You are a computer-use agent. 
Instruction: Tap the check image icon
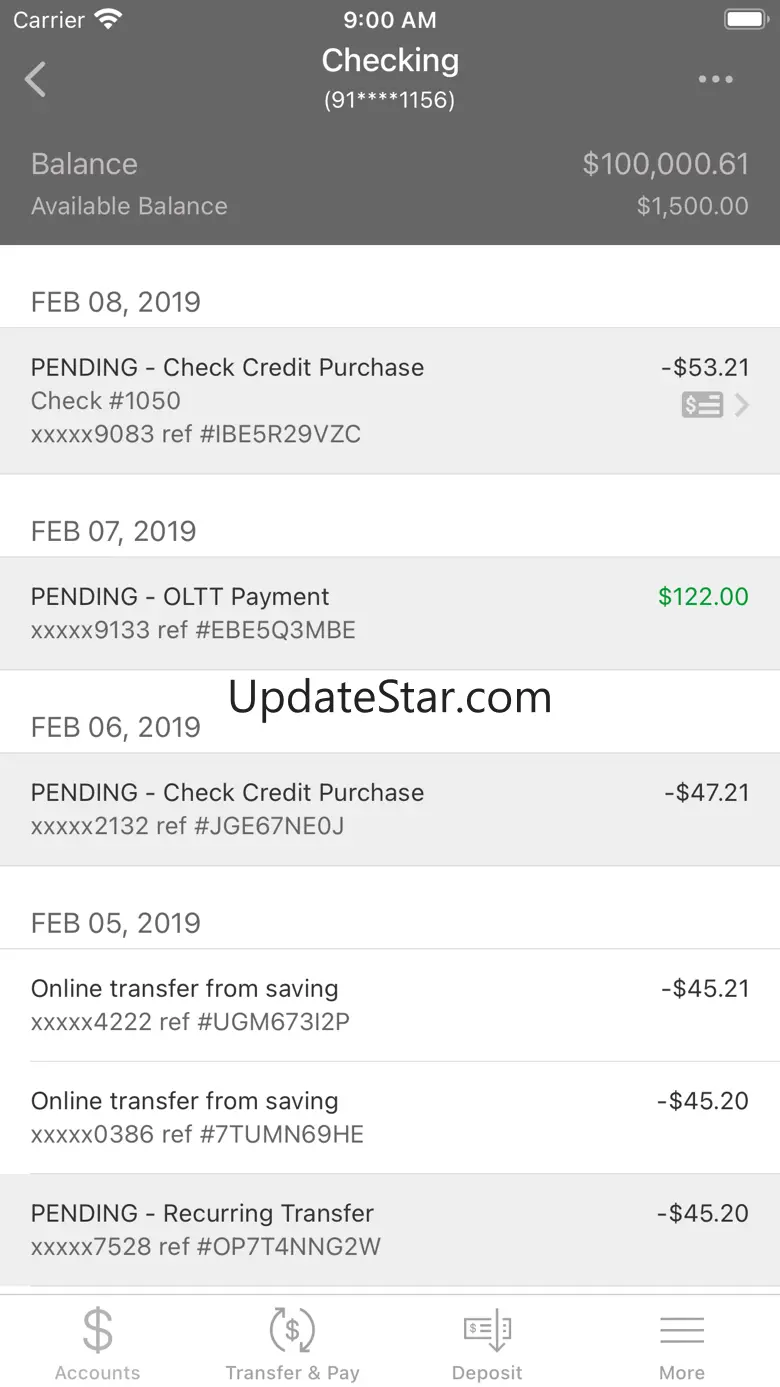click(x=702, y=405)
